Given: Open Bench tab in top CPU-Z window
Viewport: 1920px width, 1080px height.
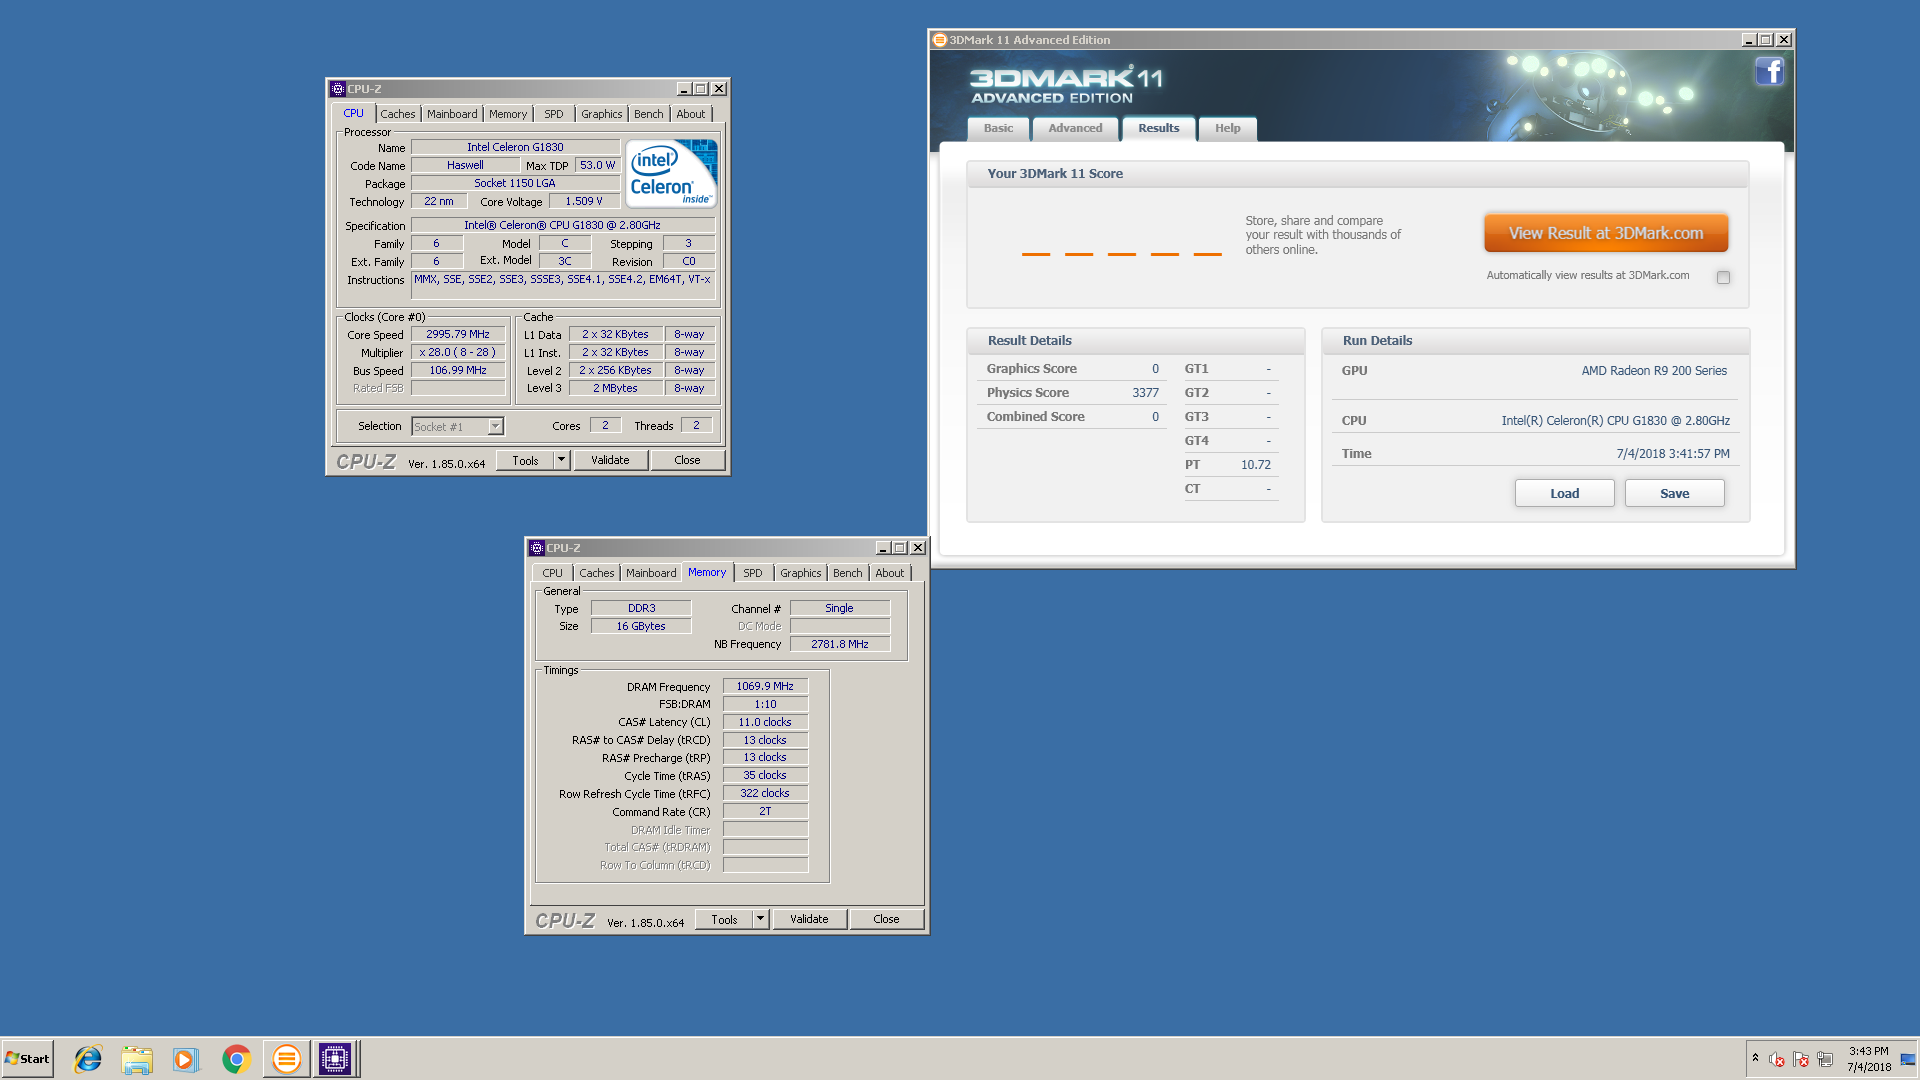Looking at the screenshot, I should click(649, 114).
